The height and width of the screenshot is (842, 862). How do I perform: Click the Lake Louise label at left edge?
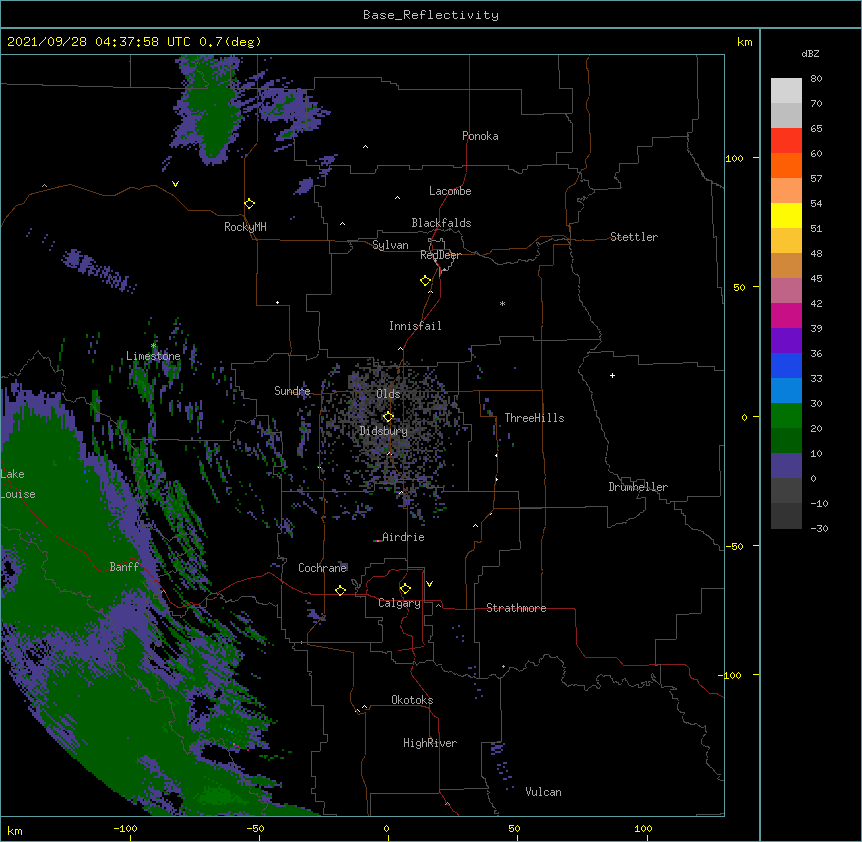tap(18, 484)
